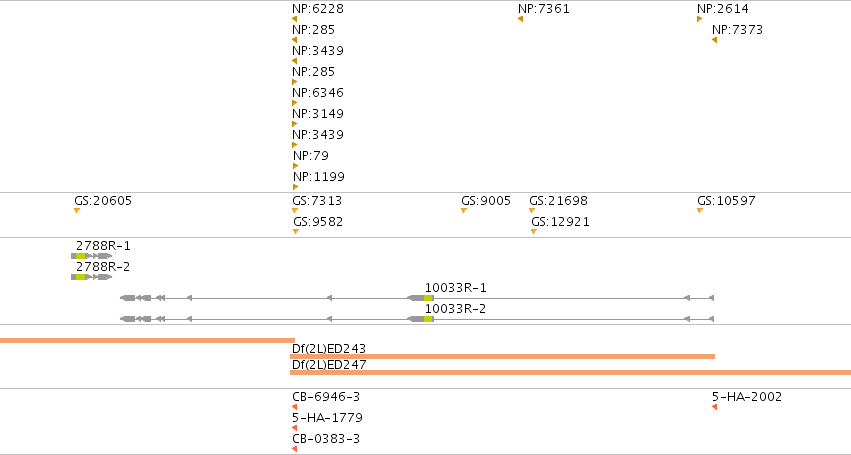Click the red arrow under CB-6946-3

click(295, 407)
